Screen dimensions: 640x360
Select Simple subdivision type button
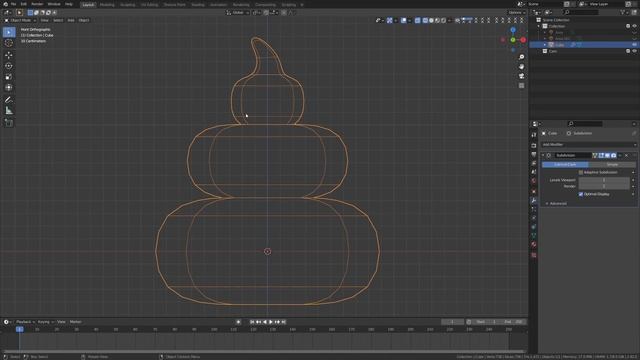(612, 164)
